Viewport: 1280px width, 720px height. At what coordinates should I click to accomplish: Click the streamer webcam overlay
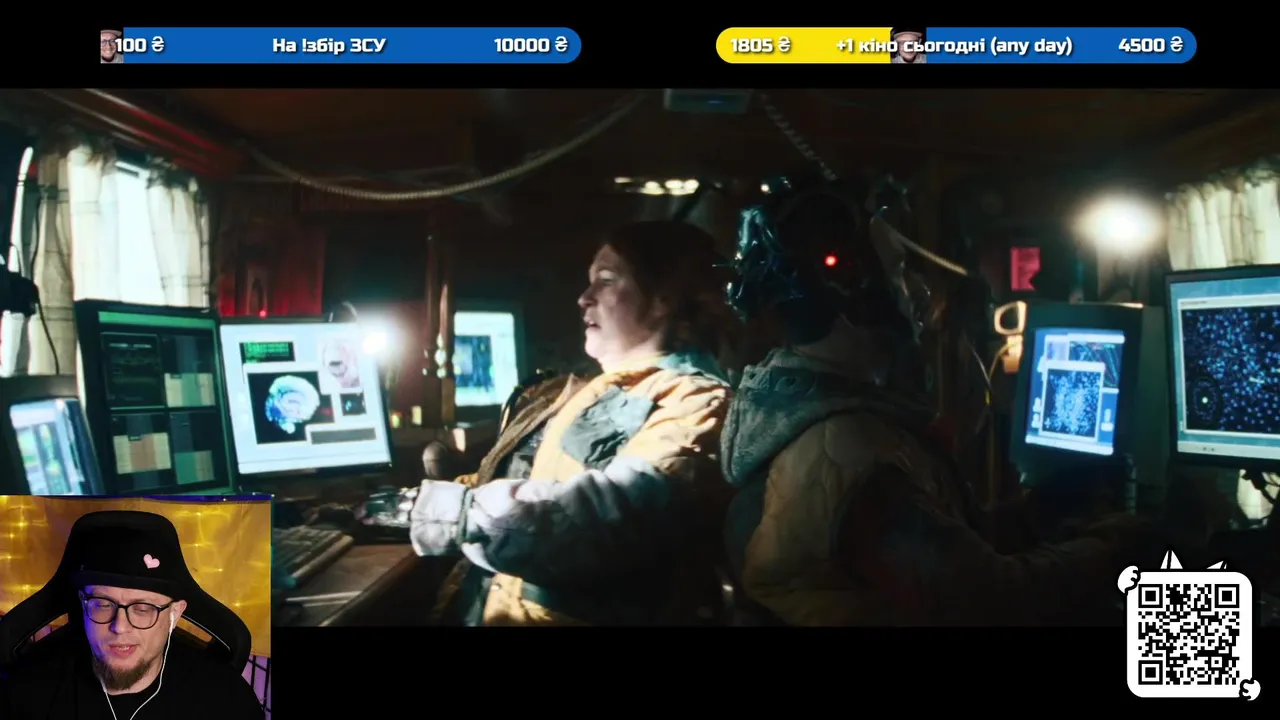pyautogui.click(x=135, y=607)
